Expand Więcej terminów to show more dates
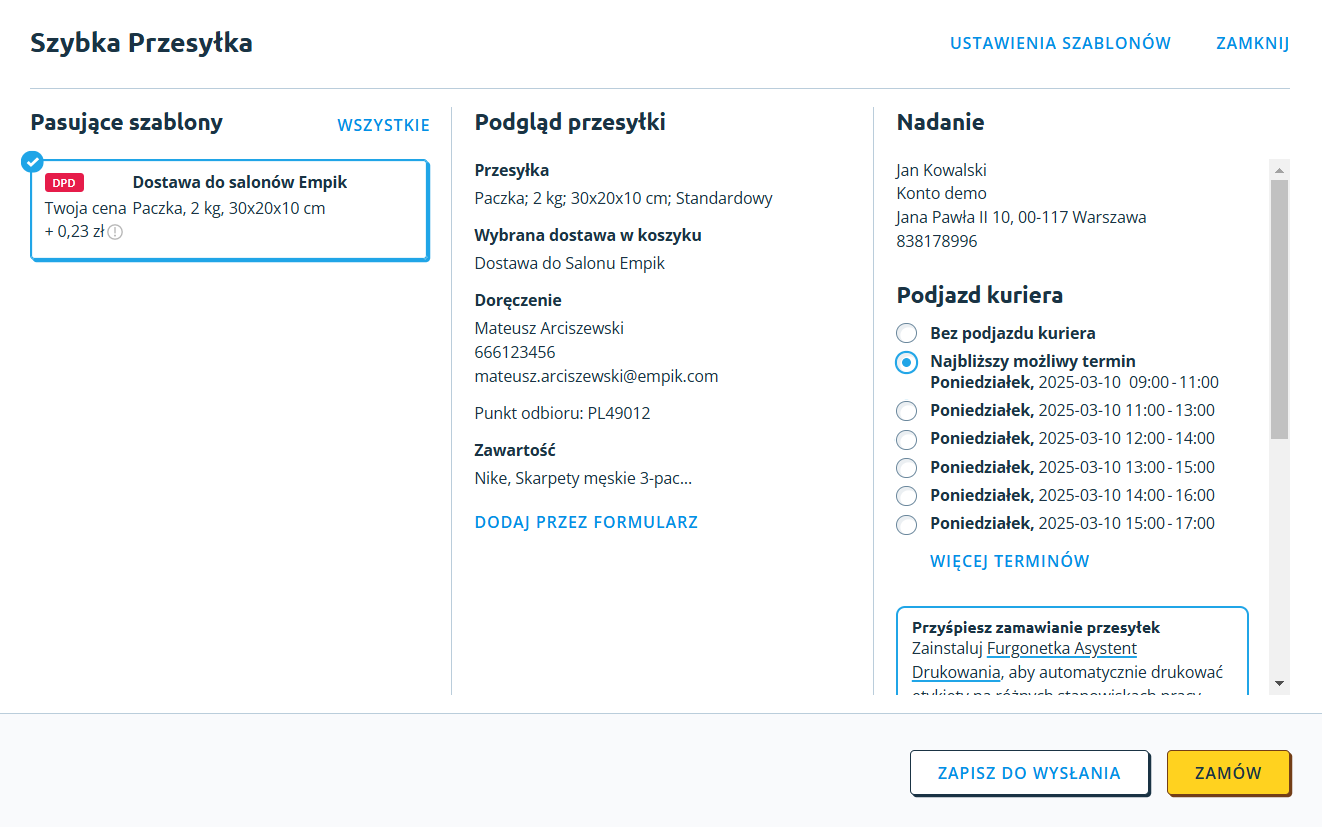 tap(1009, 561)
